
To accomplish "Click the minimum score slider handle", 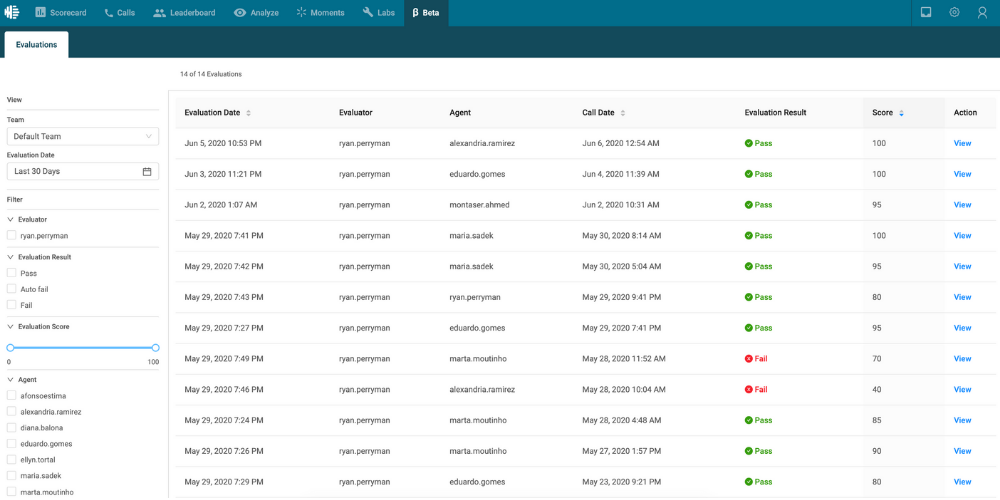I will pyautogui.click(x=10, y=348).
